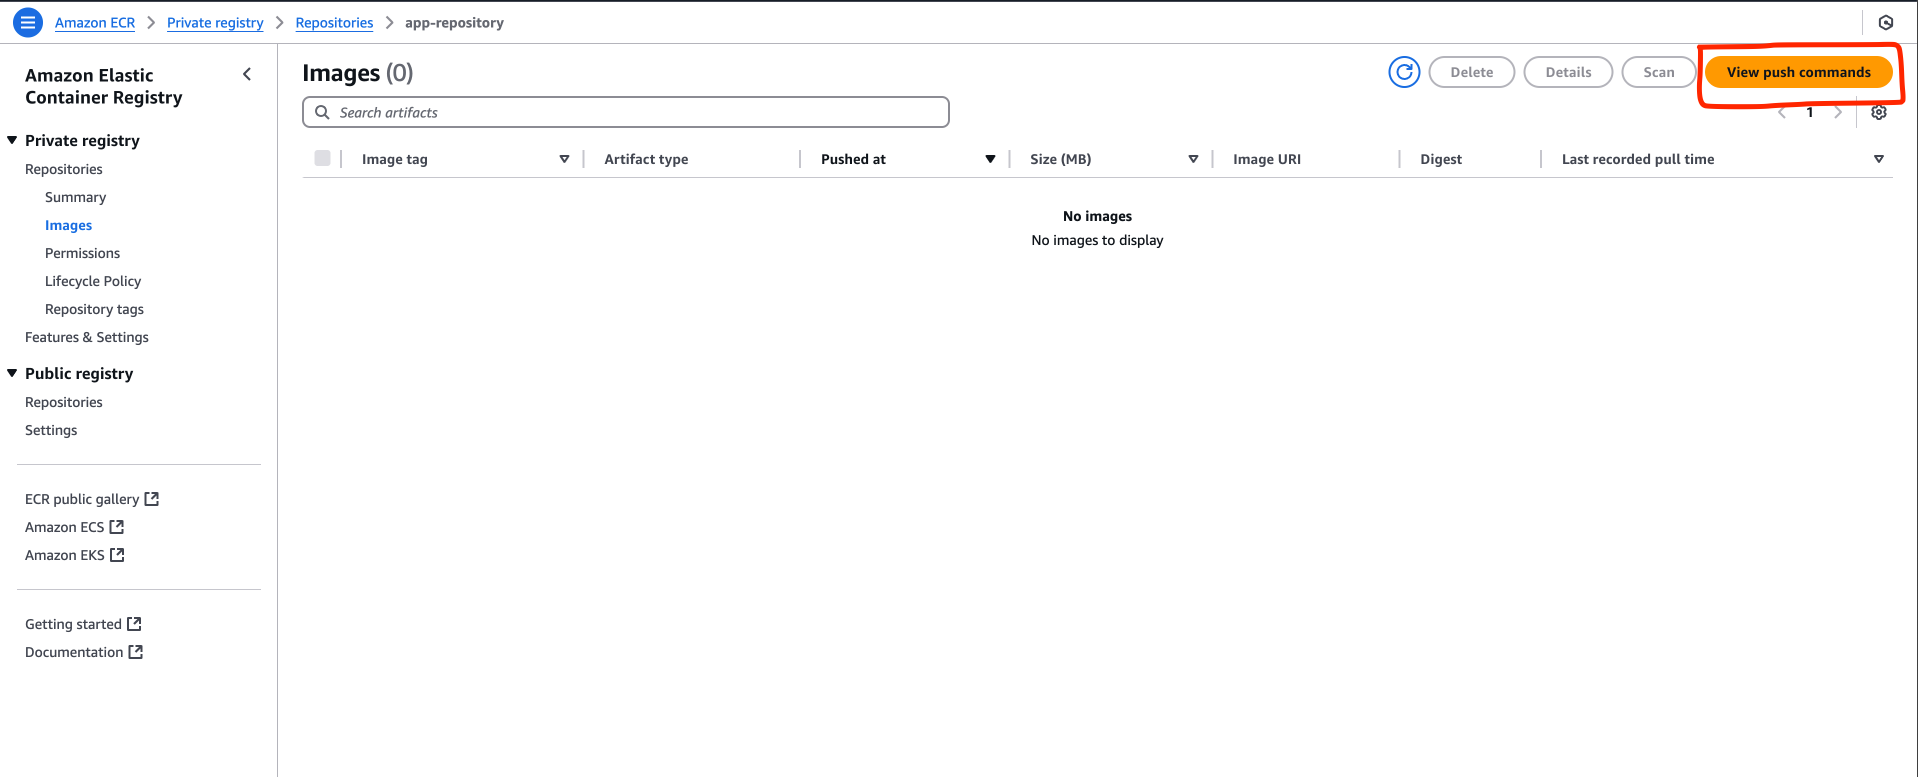Click external link icon beside Amazon ECS
This screenshot has height=777, width=1918.
coord(117,526)
